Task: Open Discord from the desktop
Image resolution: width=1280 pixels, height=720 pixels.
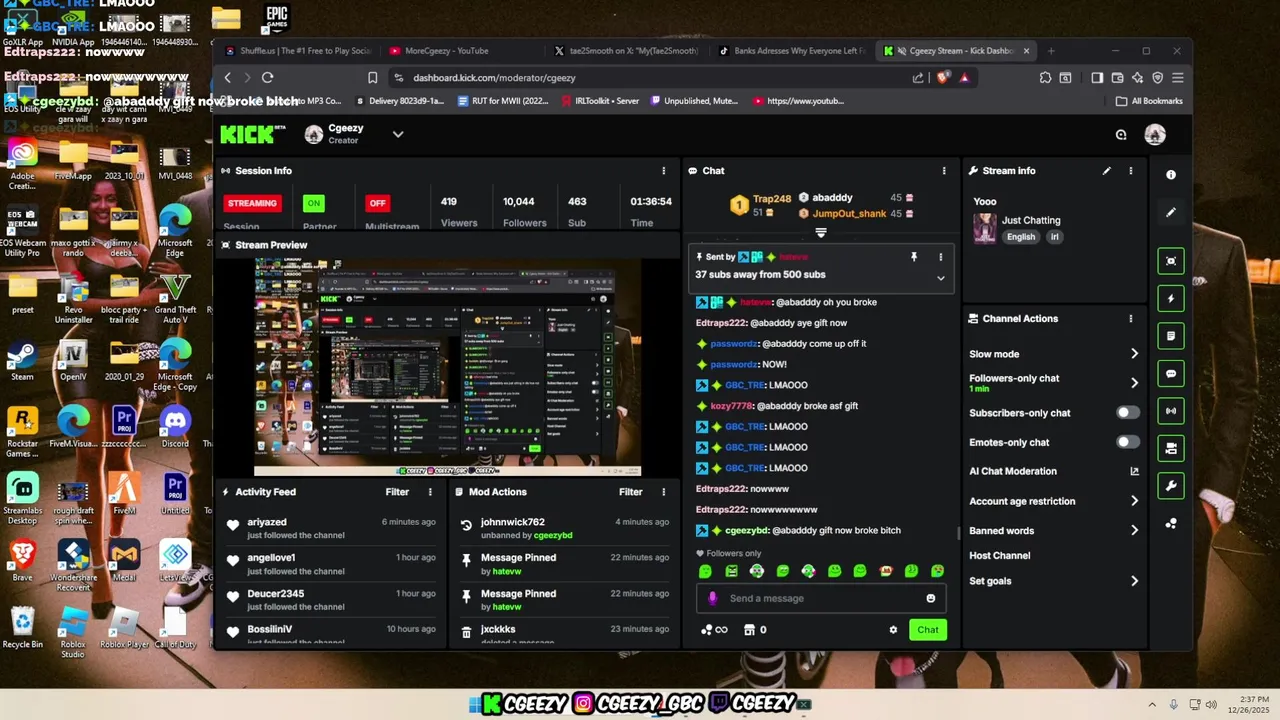Action: point(175,428)
